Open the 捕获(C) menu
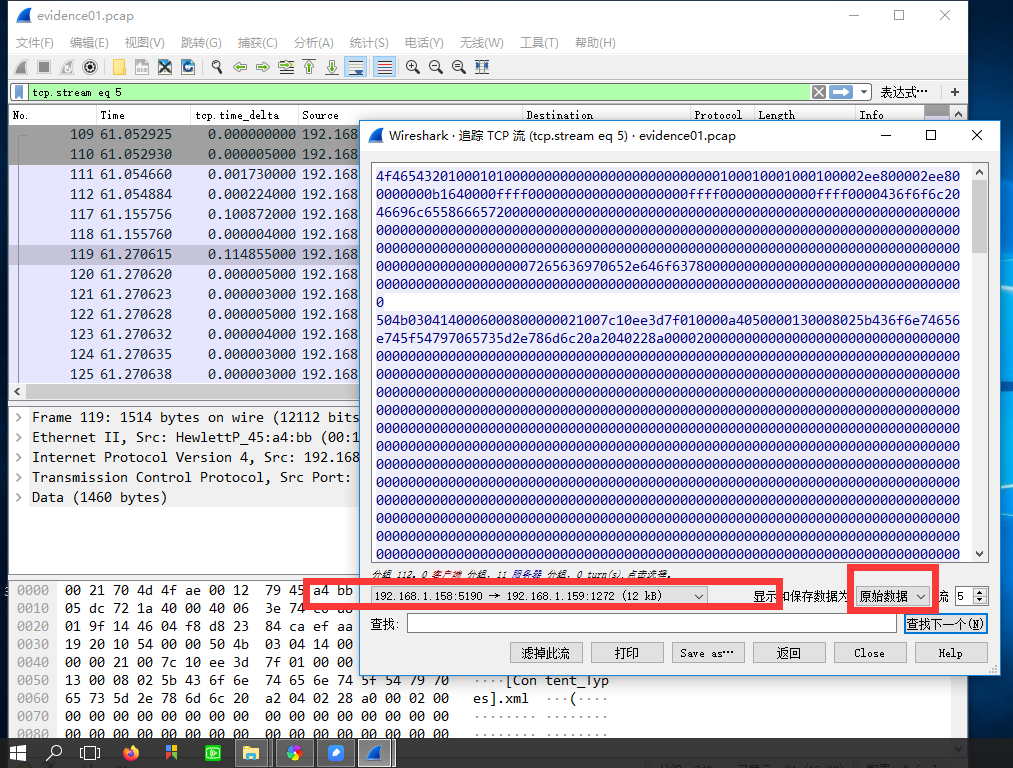This screenshot has width=1013, height=768. pyautogui.click(x=257, y=43)
